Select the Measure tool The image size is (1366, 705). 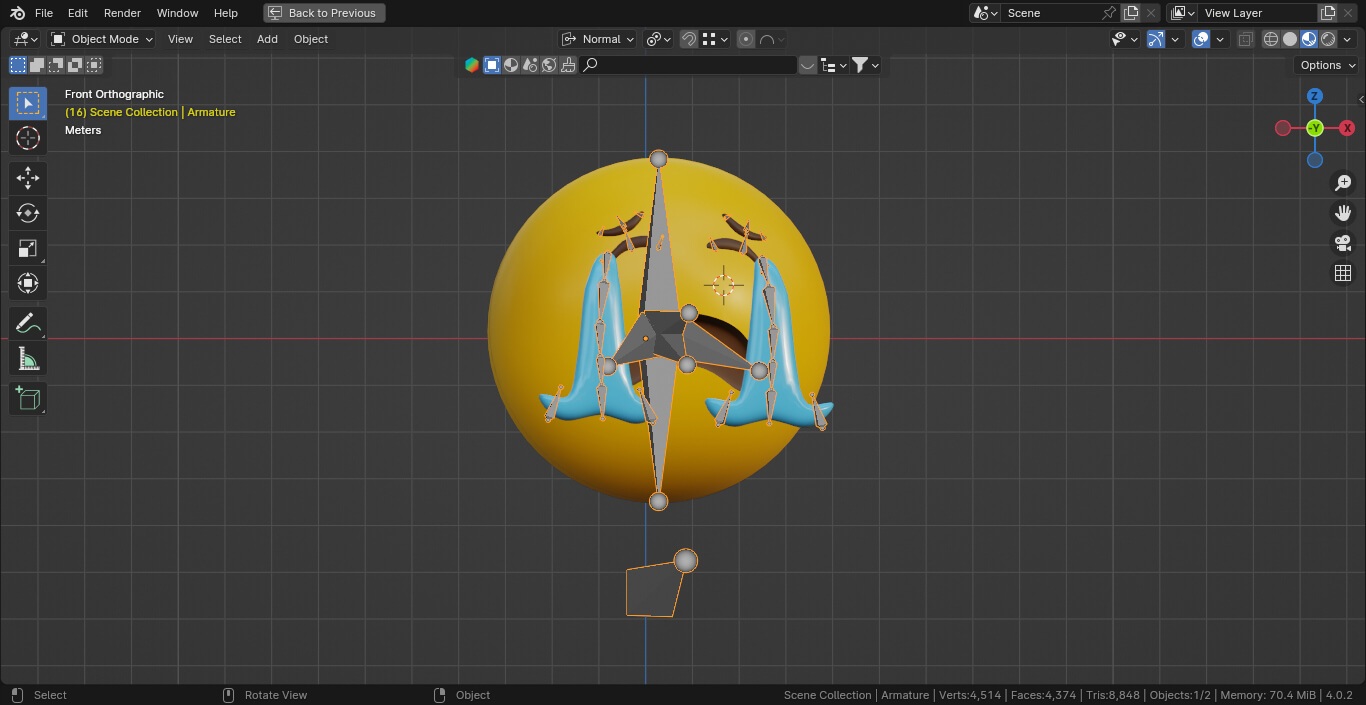pyautogui.click(x=28, y=359)
